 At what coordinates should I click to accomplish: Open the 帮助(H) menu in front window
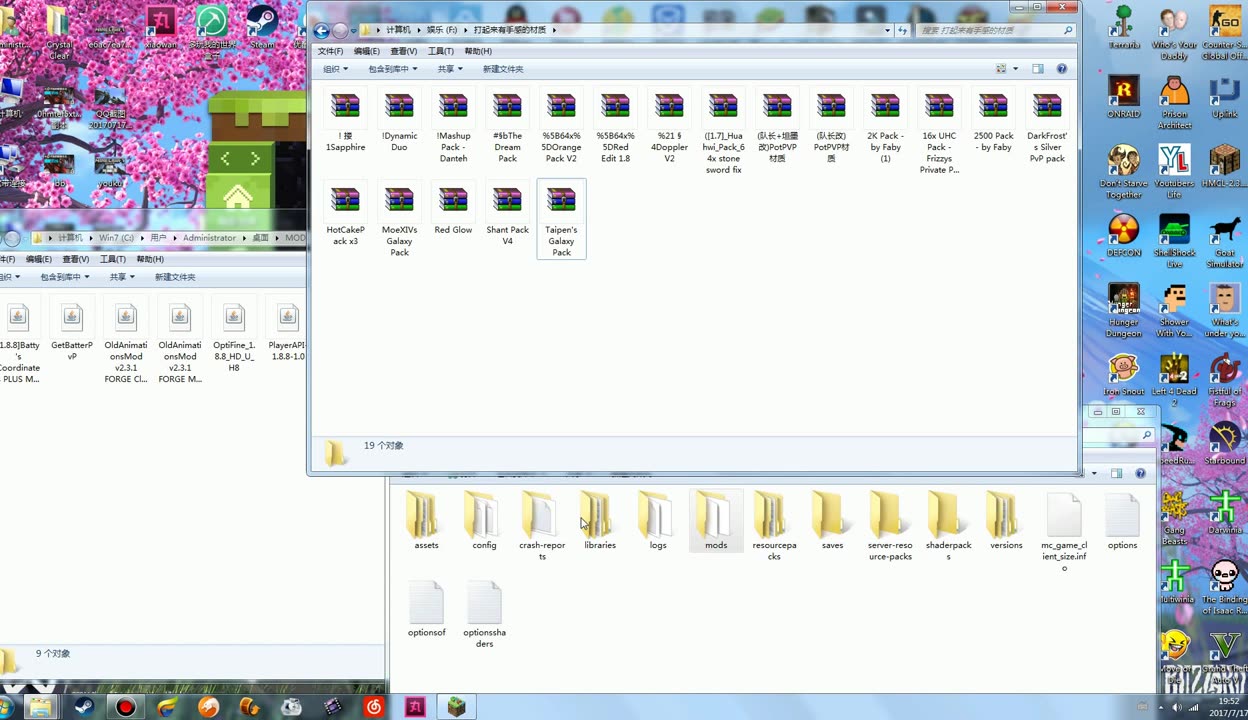pos(478,51)
